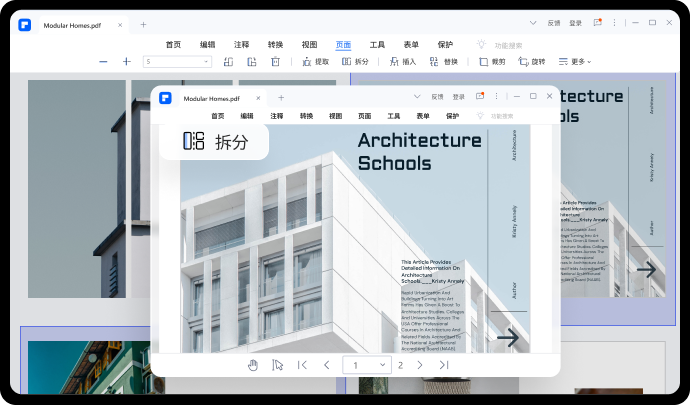Click the large 拆分 split button
690x405 pixels.
(213, 141)
